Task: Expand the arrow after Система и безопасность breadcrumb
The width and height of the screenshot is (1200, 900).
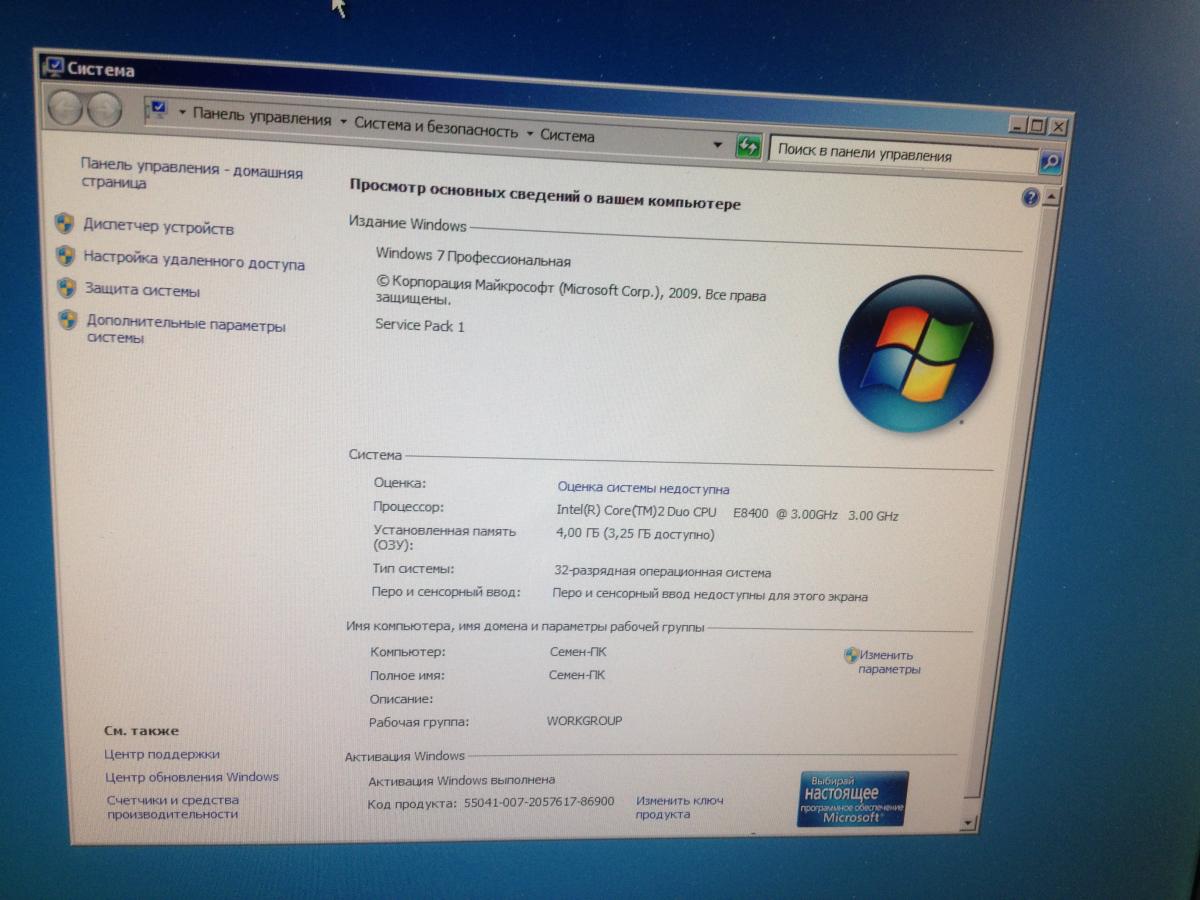Action: click(530, 133)
